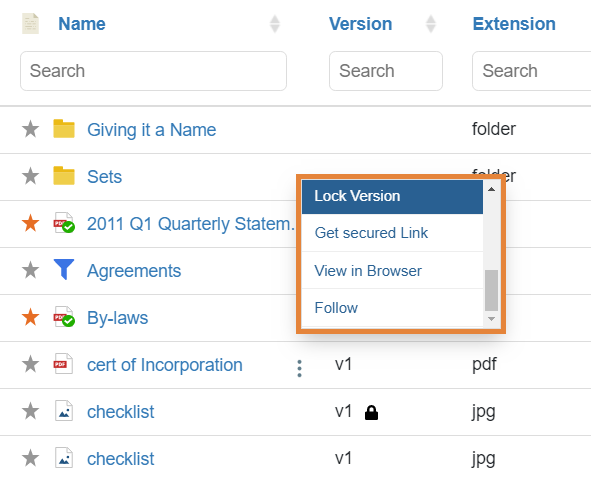Unfavorite 2011 Q1 Quarterly Statement star

[31, 223]
